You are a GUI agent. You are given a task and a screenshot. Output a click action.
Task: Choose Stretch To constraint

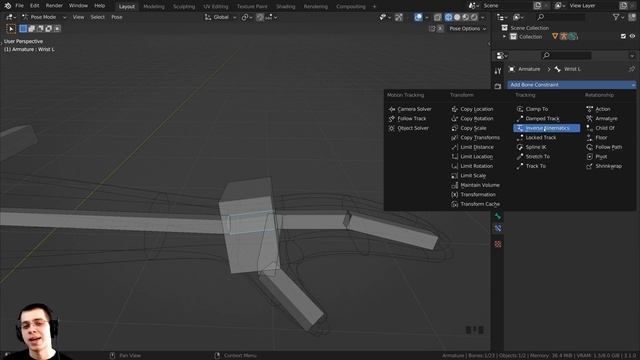click(x=538, y=156)
